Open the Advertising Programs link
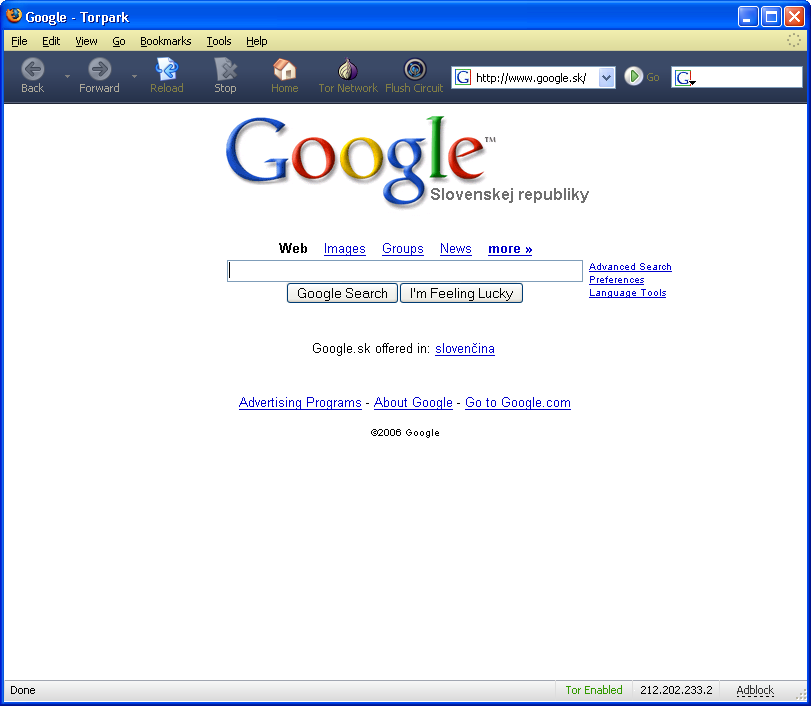The image size is (811, 706). [300, 402]
